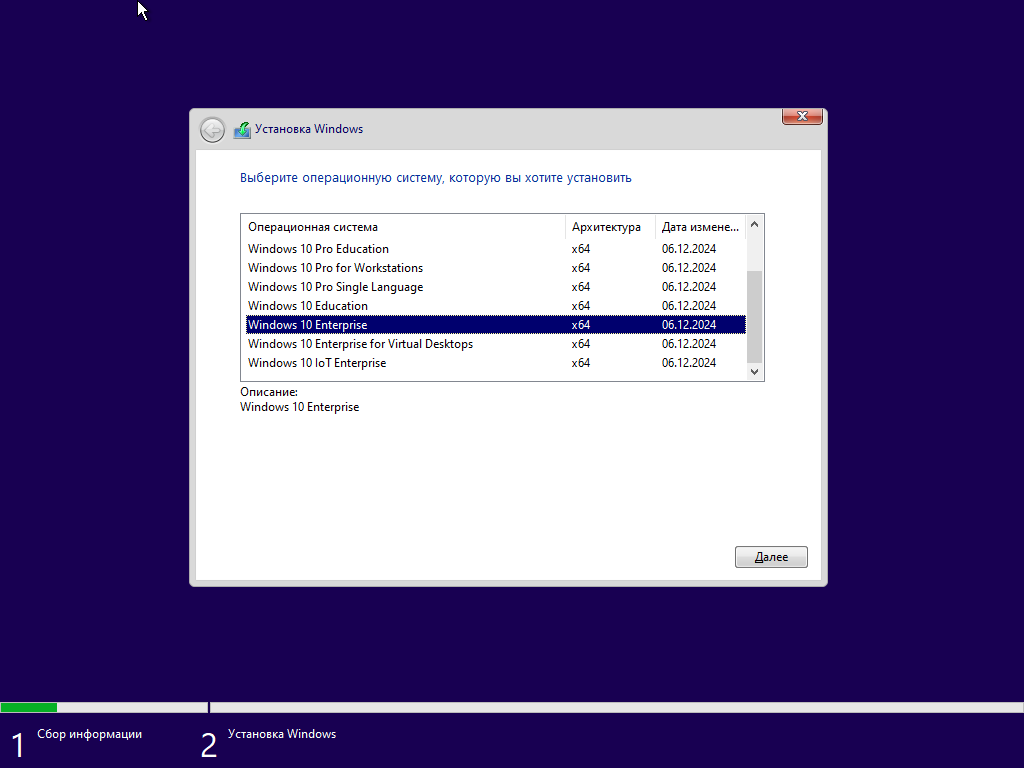
Task: Click x64 in Windows 10 Education row
Action: pos(581,306)
